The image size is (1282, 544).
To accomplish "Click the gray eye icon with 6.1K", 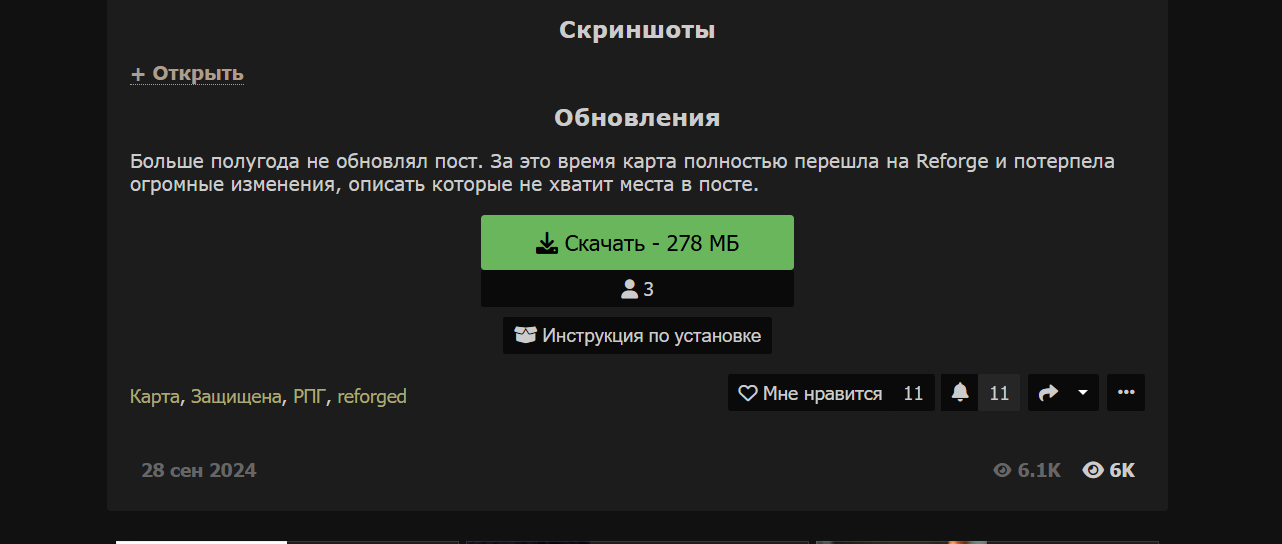I will point(1002,470).
